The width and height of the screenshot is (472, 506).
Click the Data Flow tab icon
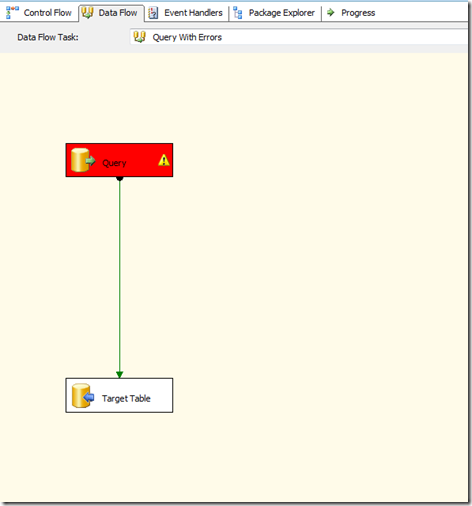click(x=87, y=13)
